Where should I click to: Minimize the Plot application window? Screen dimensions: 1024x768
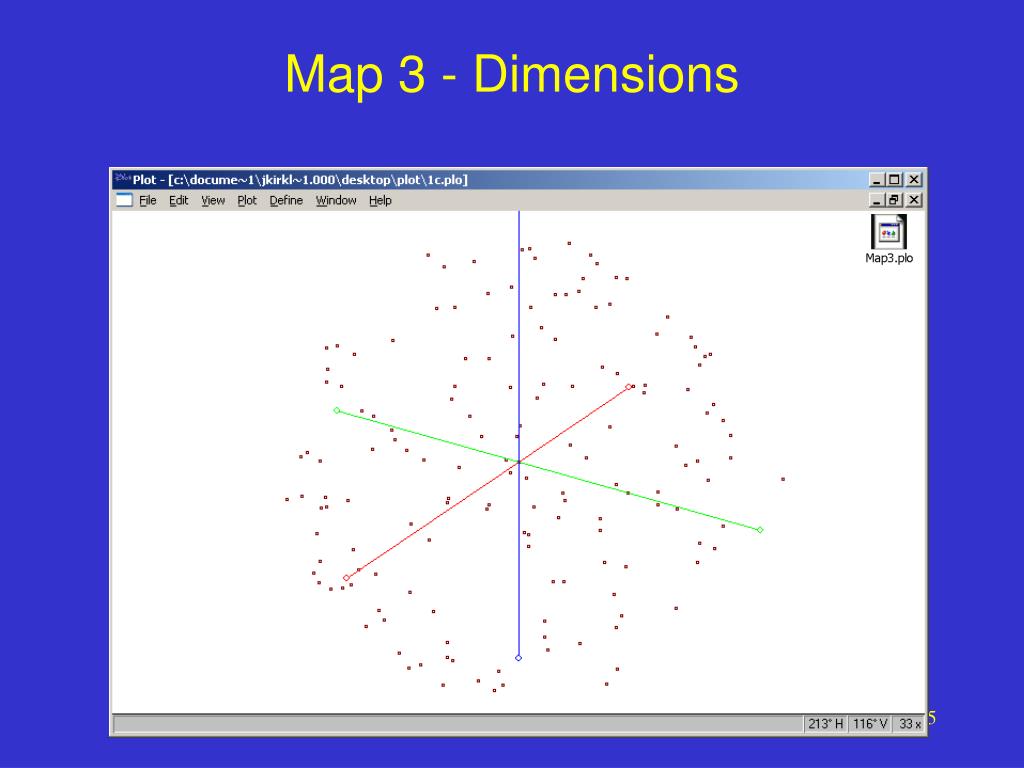pyautogui.click(x=877, y=180)
